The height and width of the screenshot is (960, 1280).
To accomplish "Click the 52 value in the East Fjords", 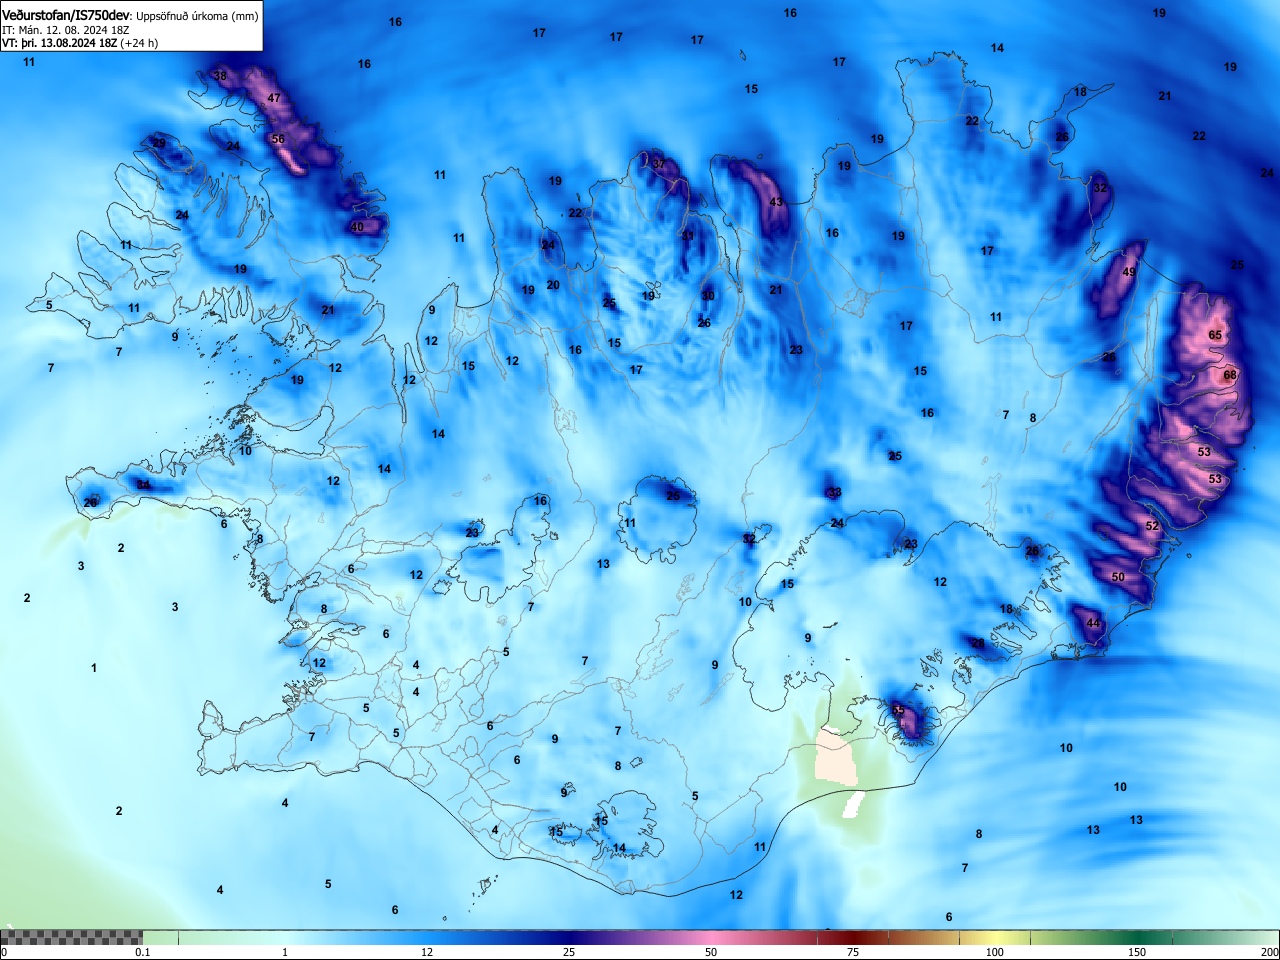I will (x=1152, y=526).
